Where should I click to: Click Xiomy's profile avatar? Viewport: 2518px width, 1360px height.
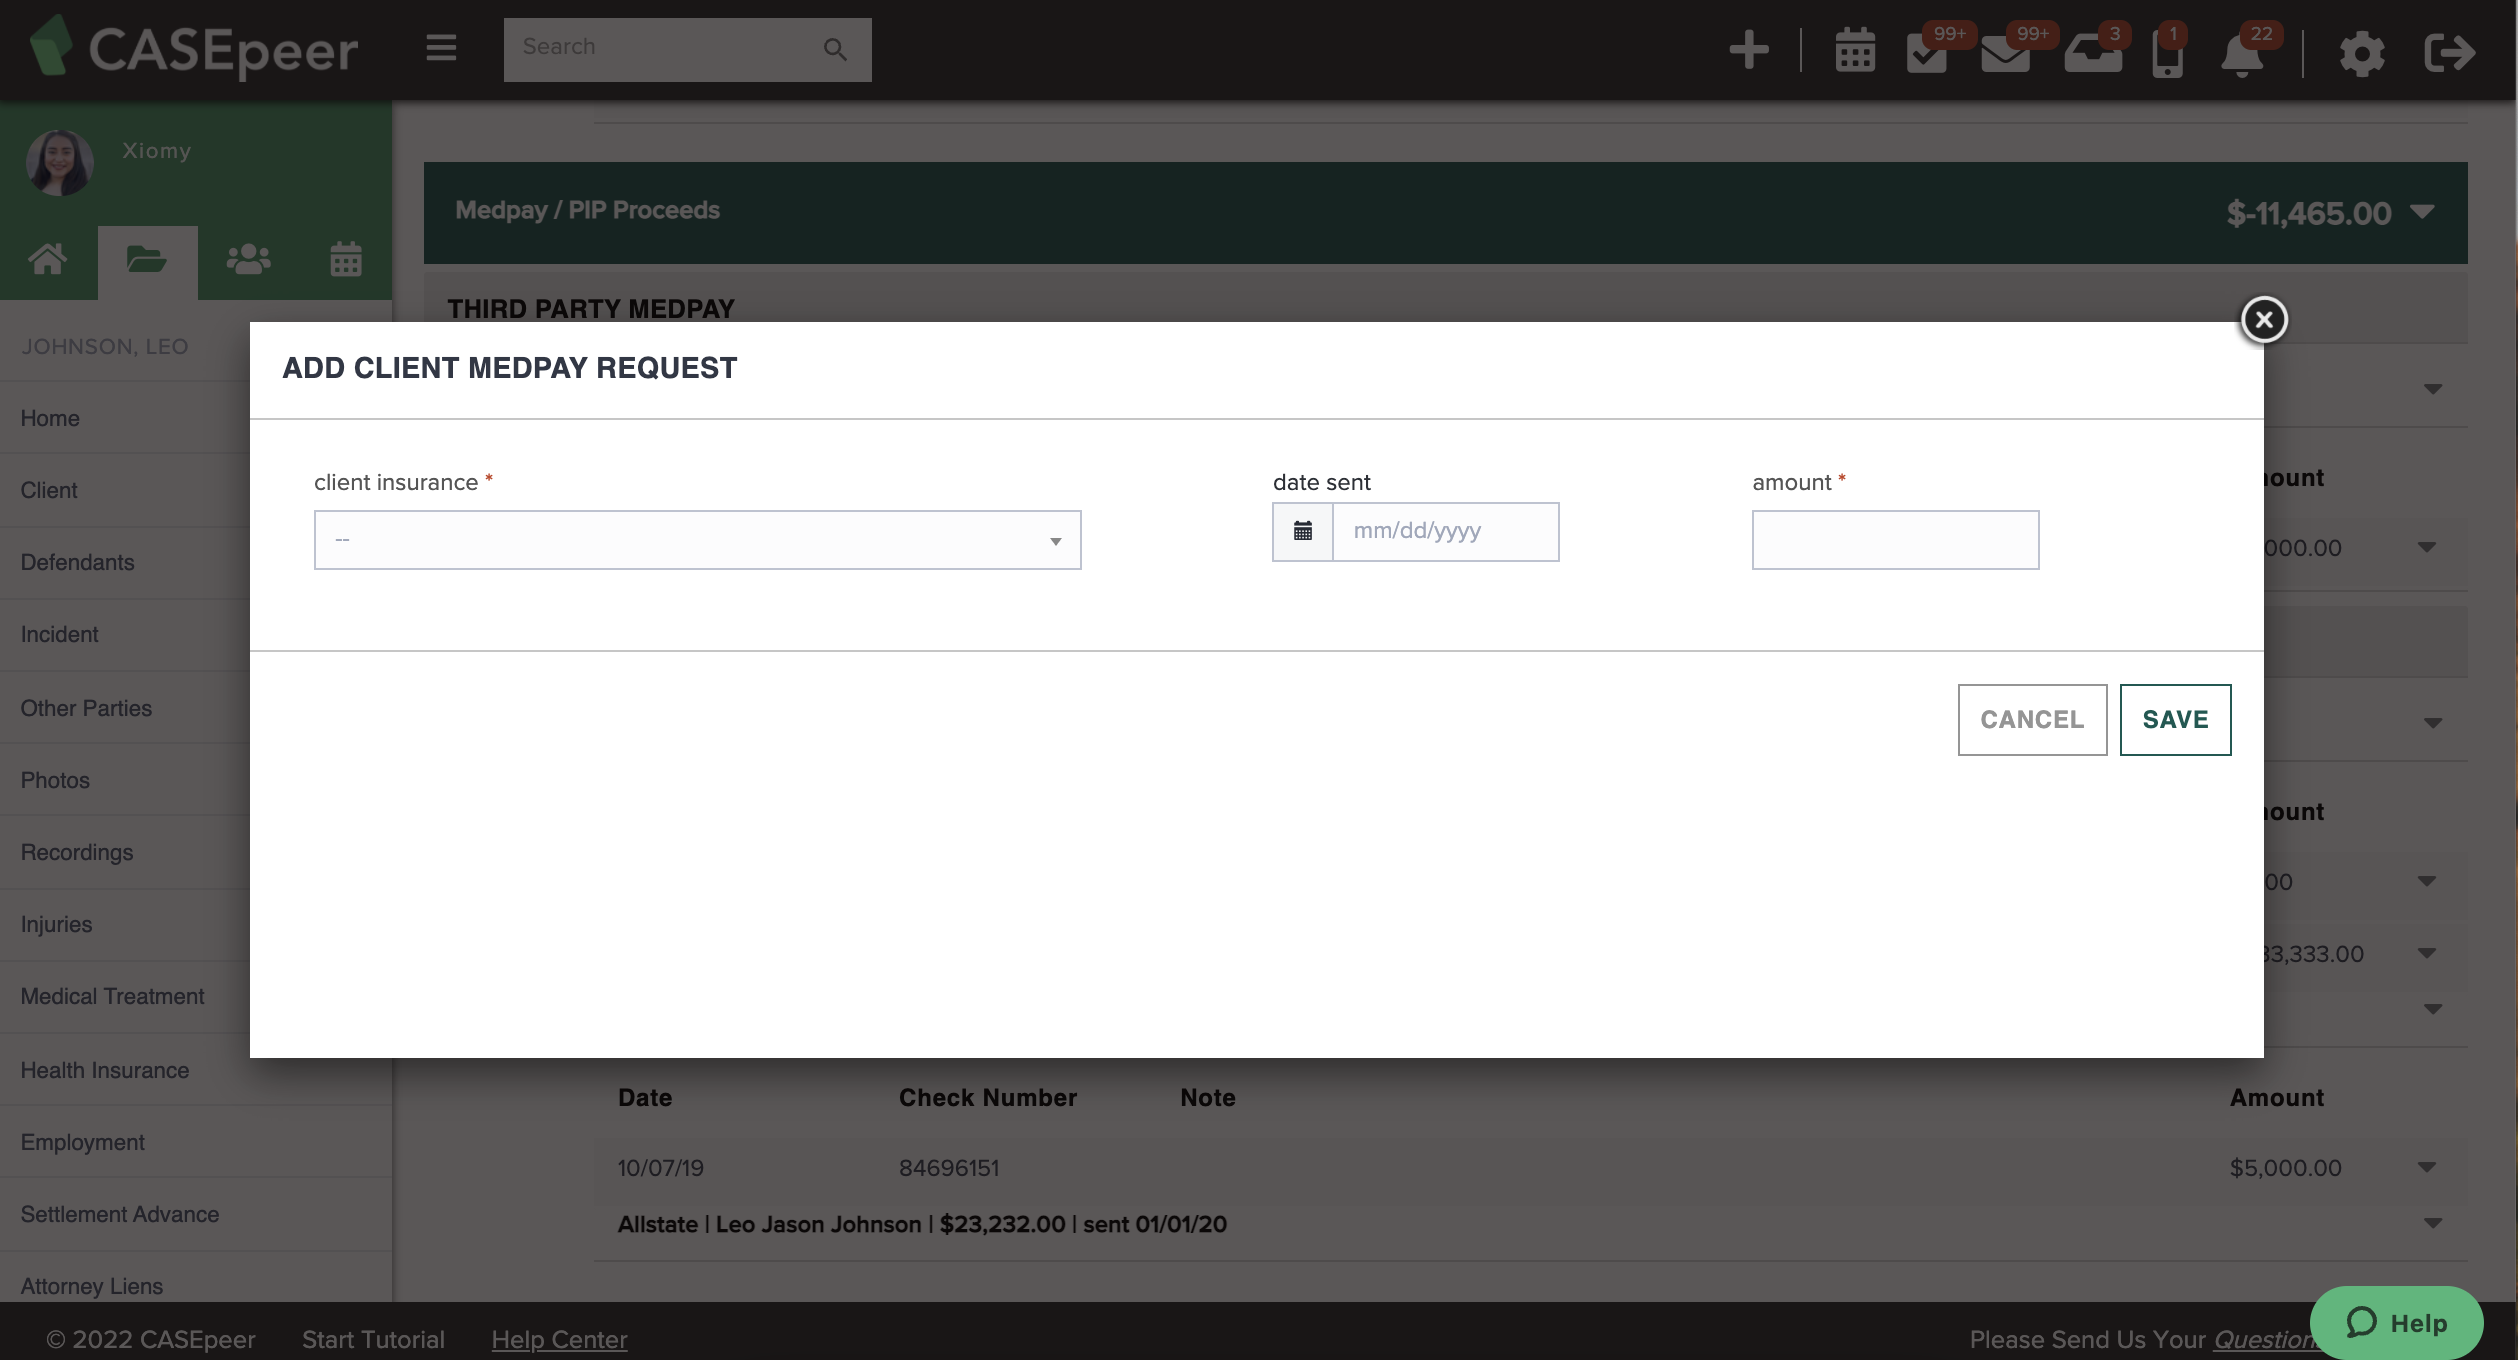tap(60, 162)
